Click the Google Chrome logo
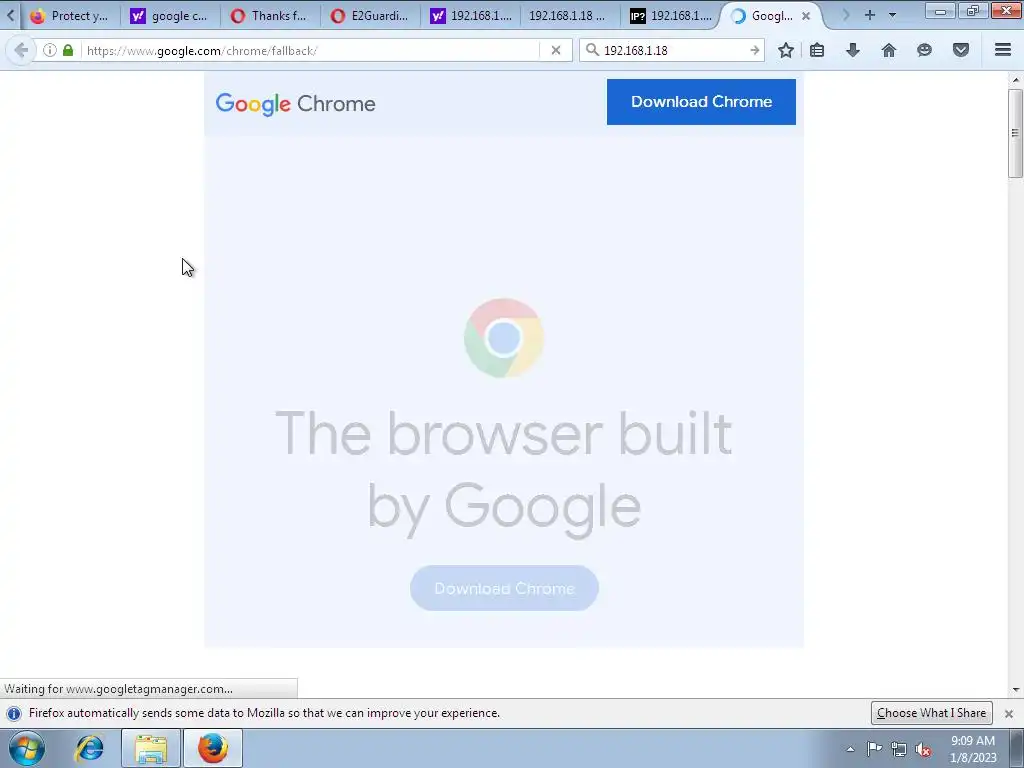 [296, 104]
